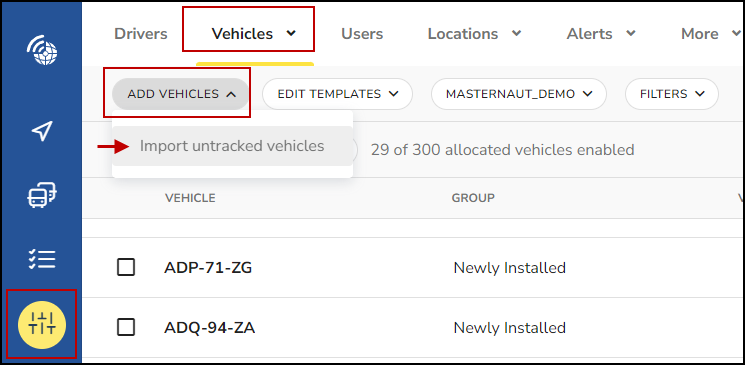Expand the EDIT TEMPLATES dropdown
The width and height of the screenshot is (745, 365).
click(x=337, y=94)
